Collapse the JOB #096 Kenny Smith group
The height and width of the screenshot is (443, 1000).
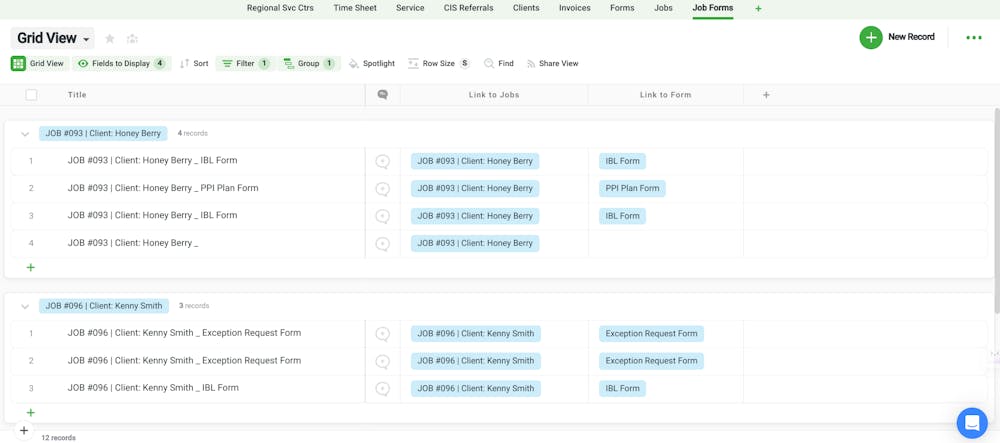pos(25,307)
